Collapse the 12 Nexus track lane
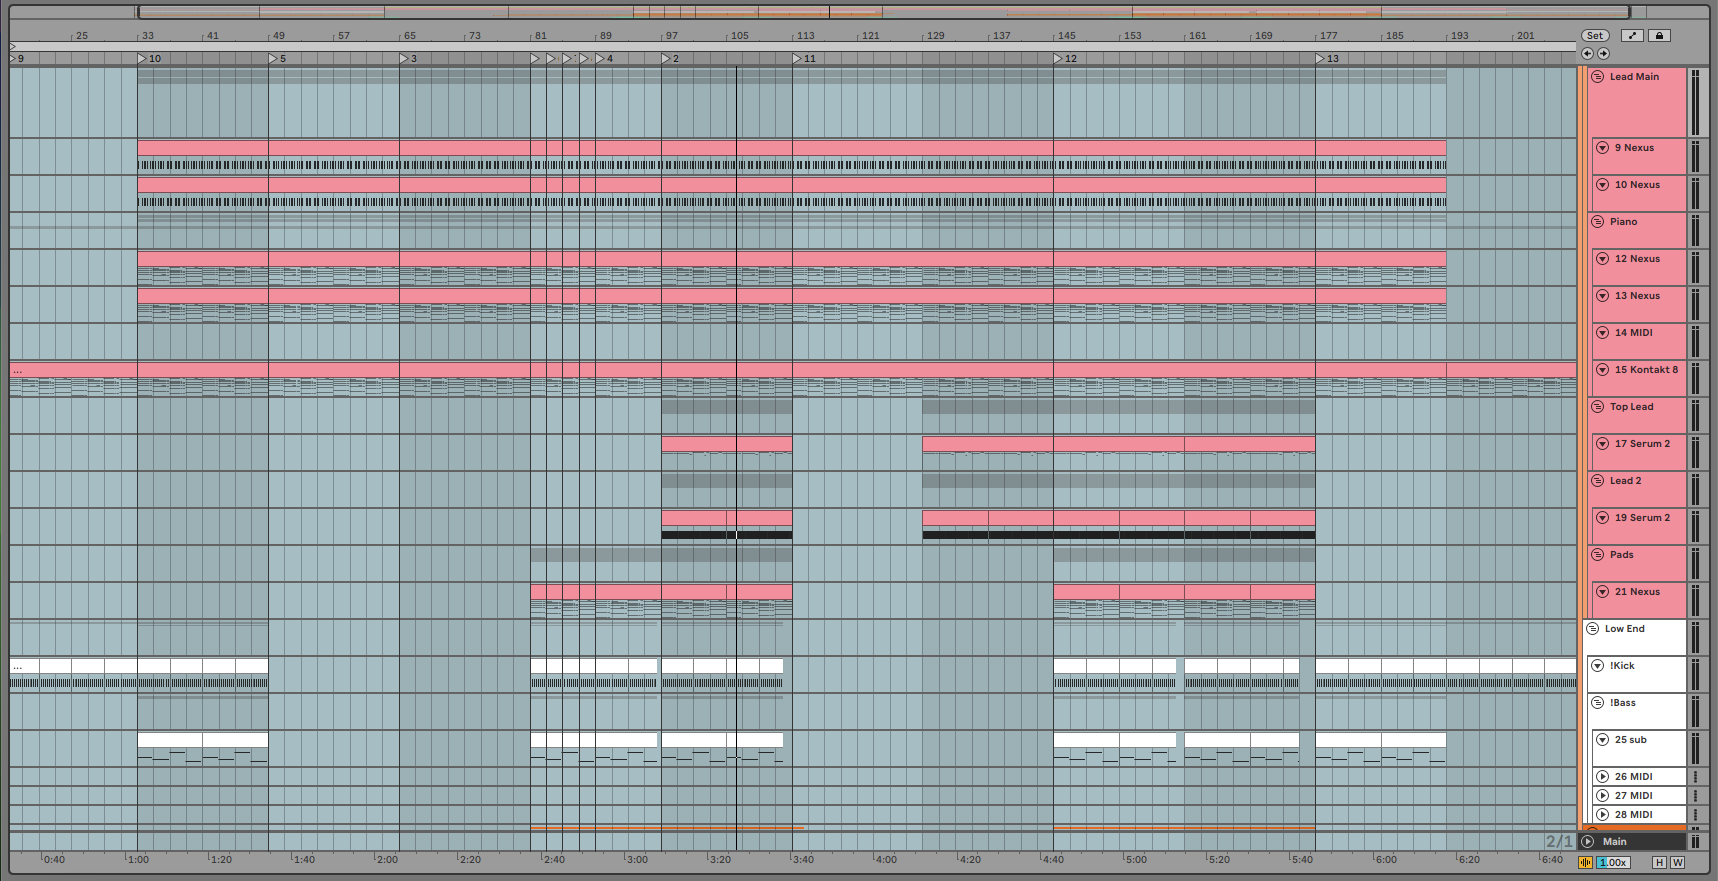1718x881 pixels. [x=1602, y=259]
